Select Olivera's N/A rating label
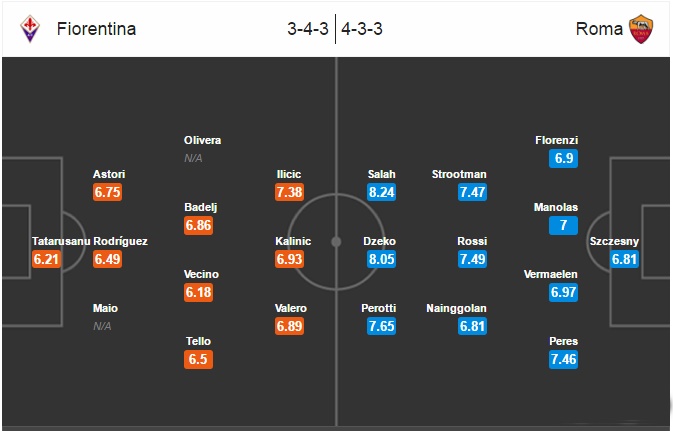This screenshot has width=673, height=431. [x=193, y=158]
